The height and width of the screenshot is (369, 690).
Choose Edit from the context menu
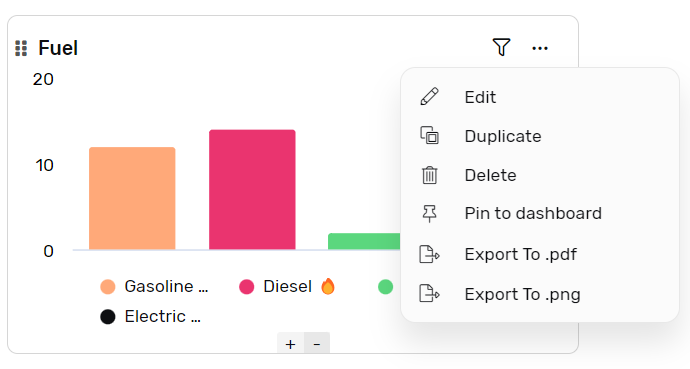pos(540,97)
